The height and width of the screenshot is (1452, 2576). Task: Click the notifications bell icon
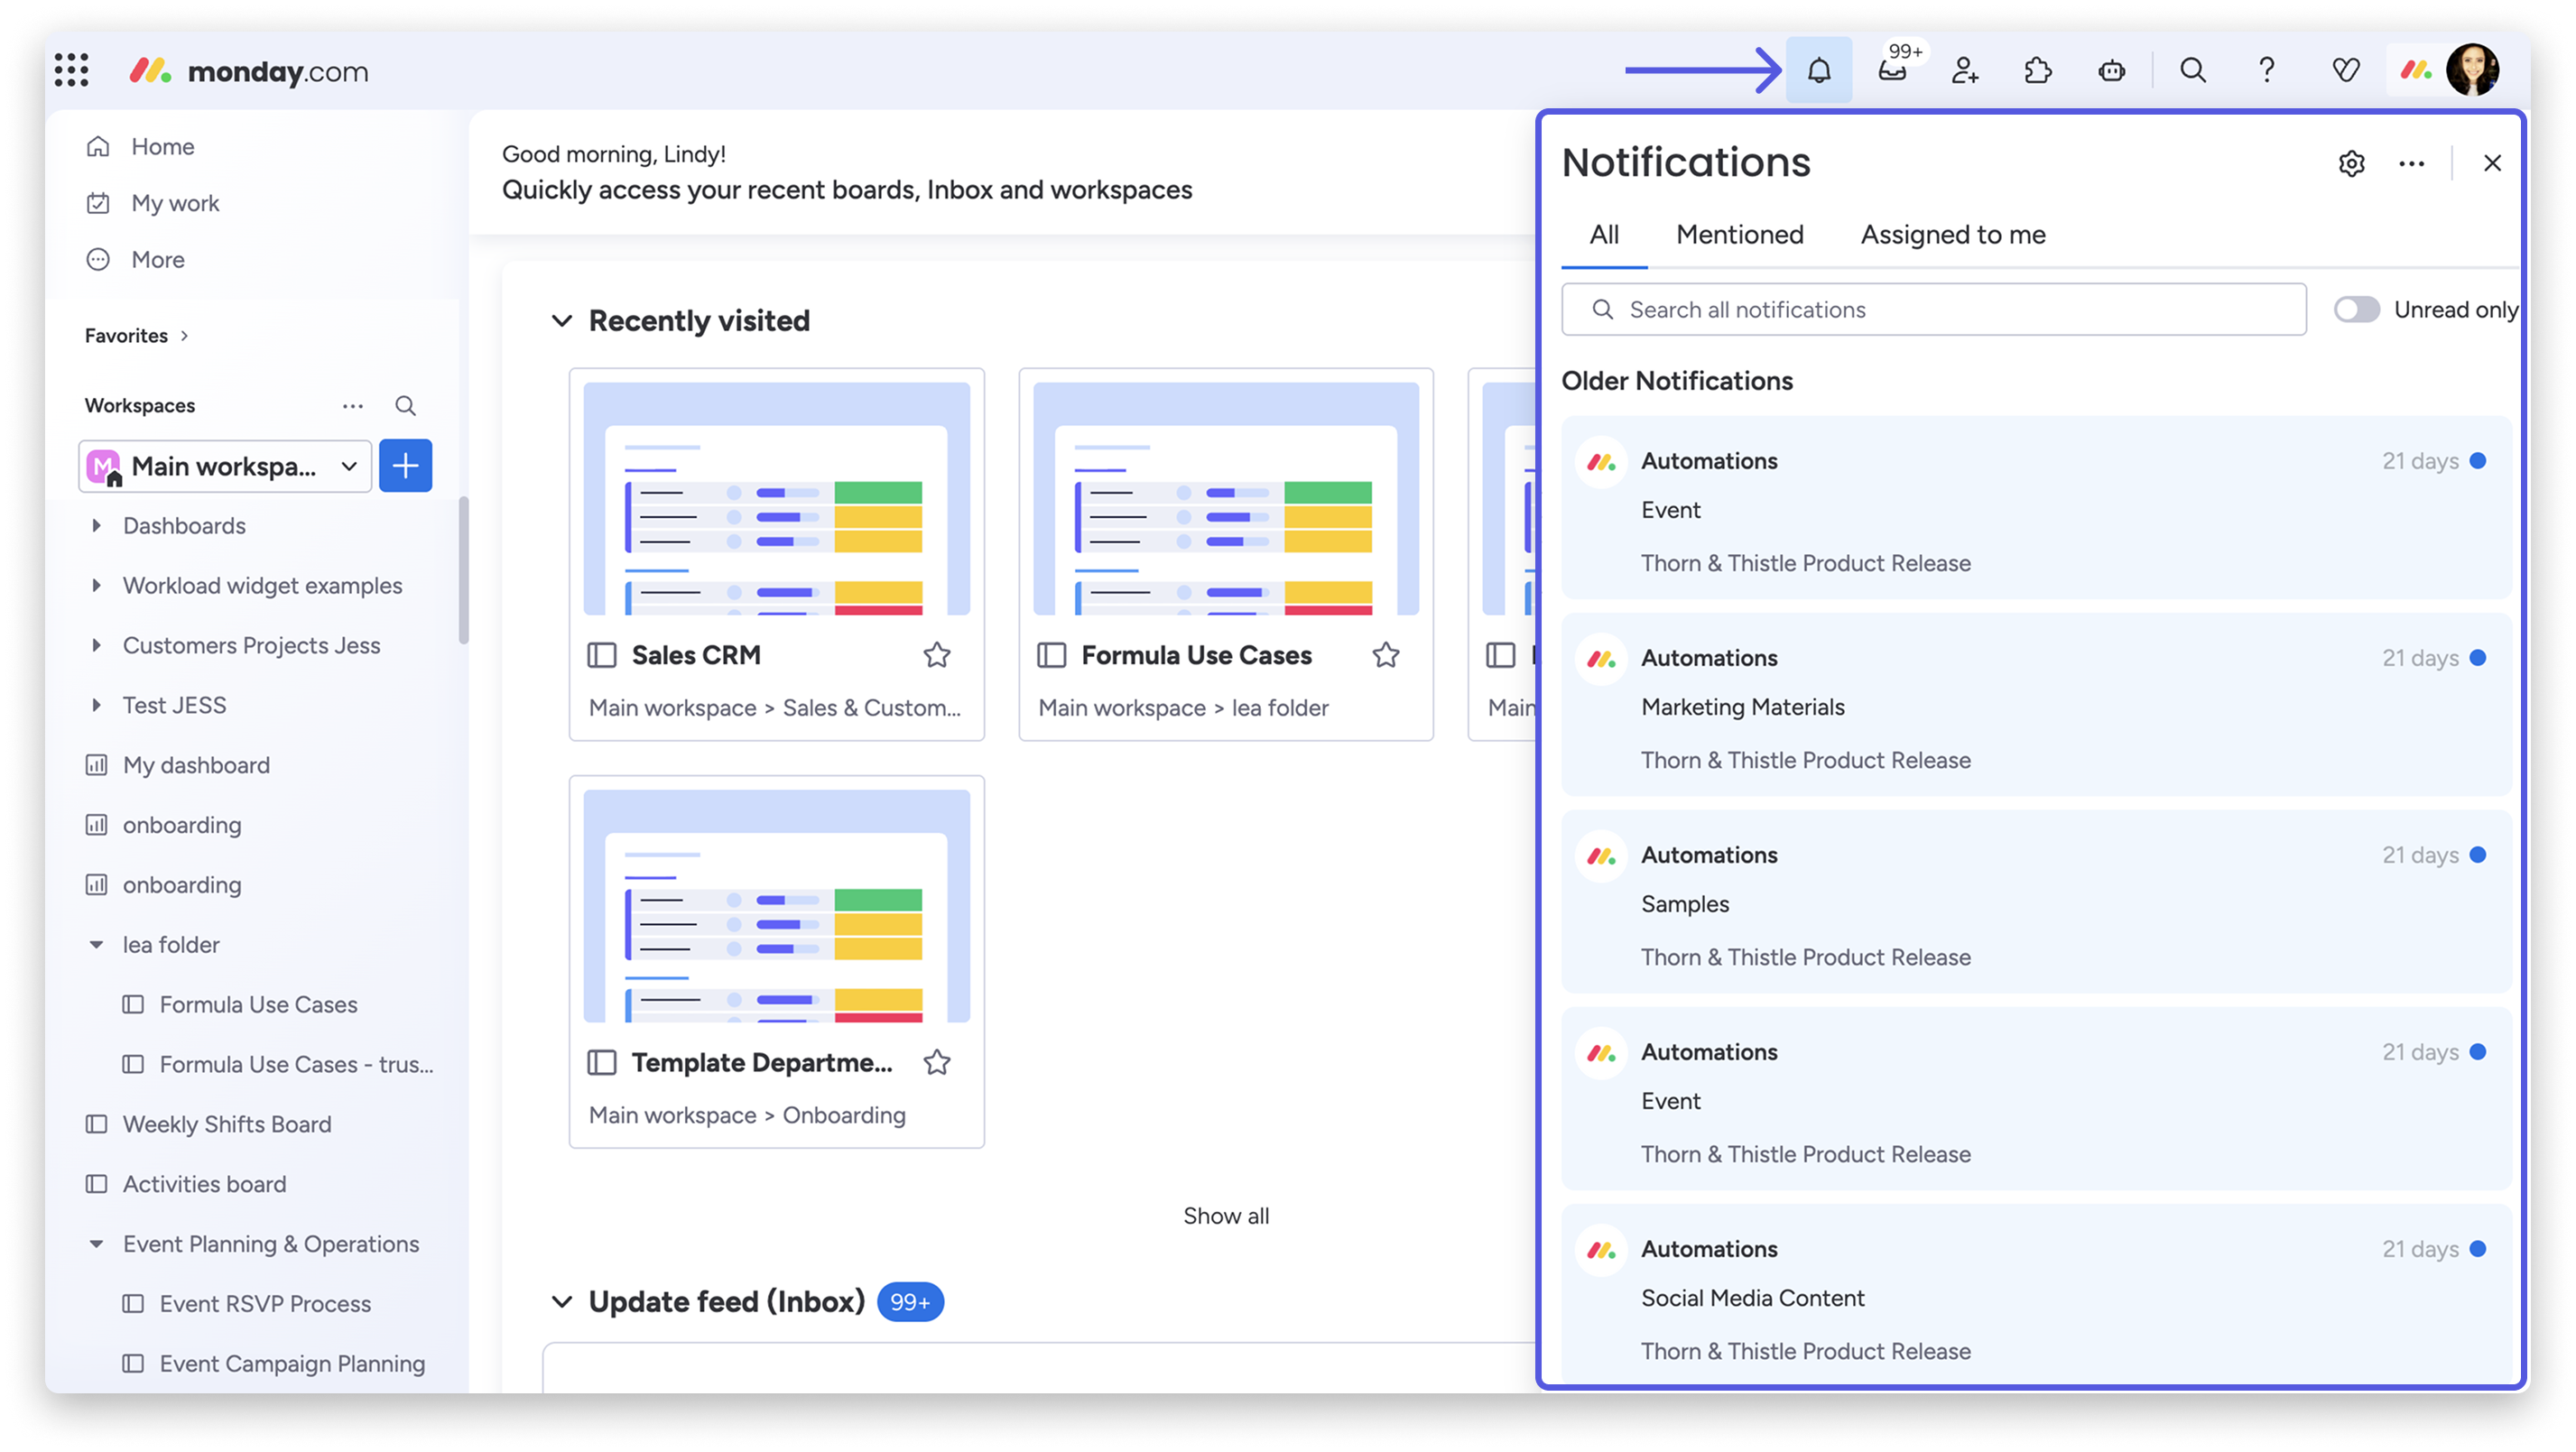1818,71
